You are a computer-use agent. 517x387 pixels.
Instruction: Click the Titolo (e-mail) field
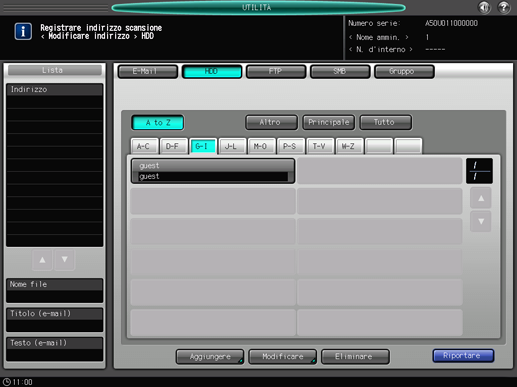click(55, 320)
